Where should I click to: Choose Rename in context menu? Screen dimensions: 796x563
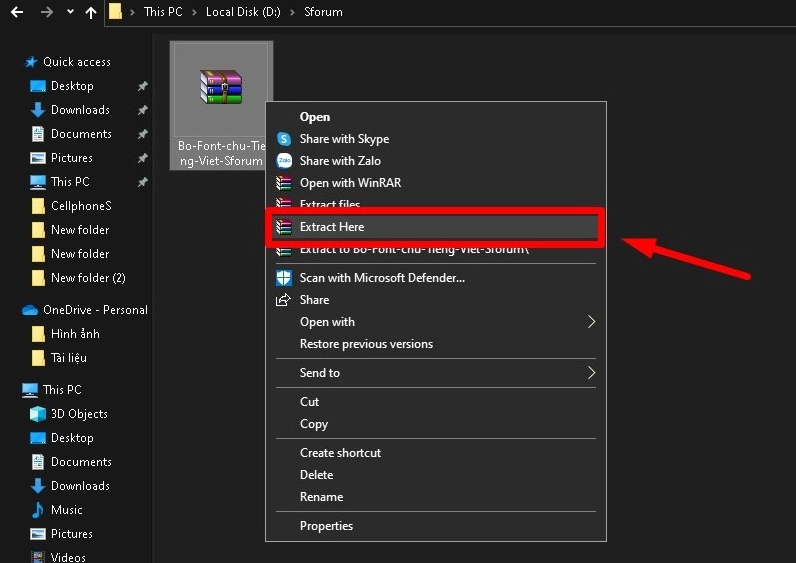321,496
